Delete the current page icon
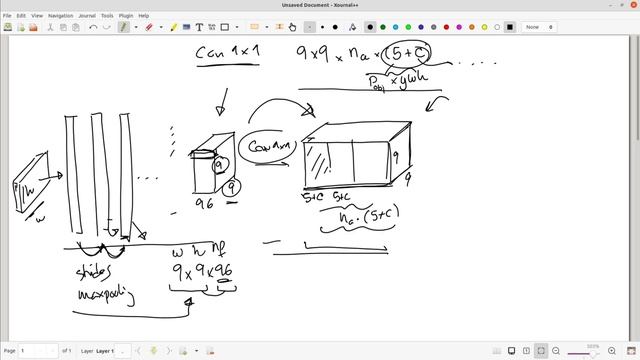Screen dimensions: 640x360 [210, 351]
